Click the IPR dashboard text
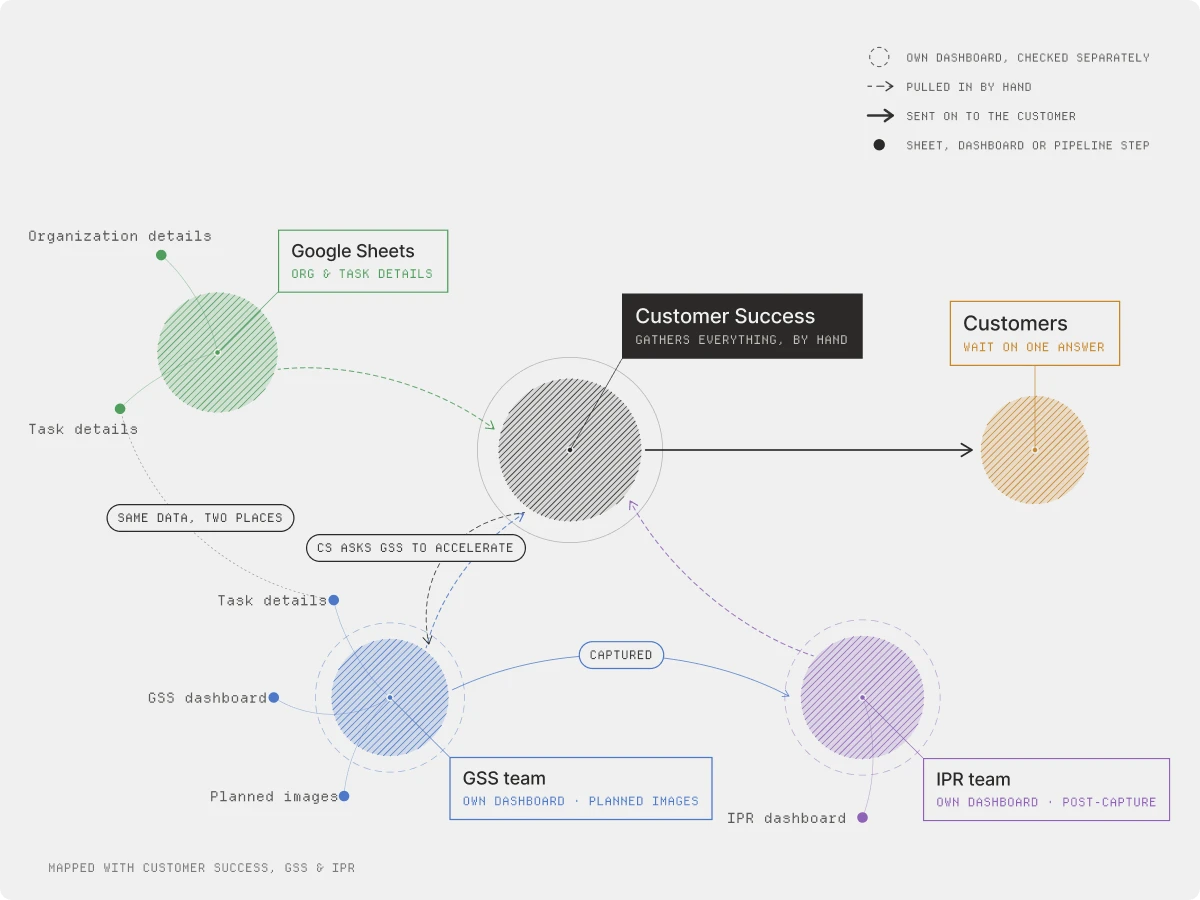The width and height of the screenshot is (1200, 900). tap(787, 818)
